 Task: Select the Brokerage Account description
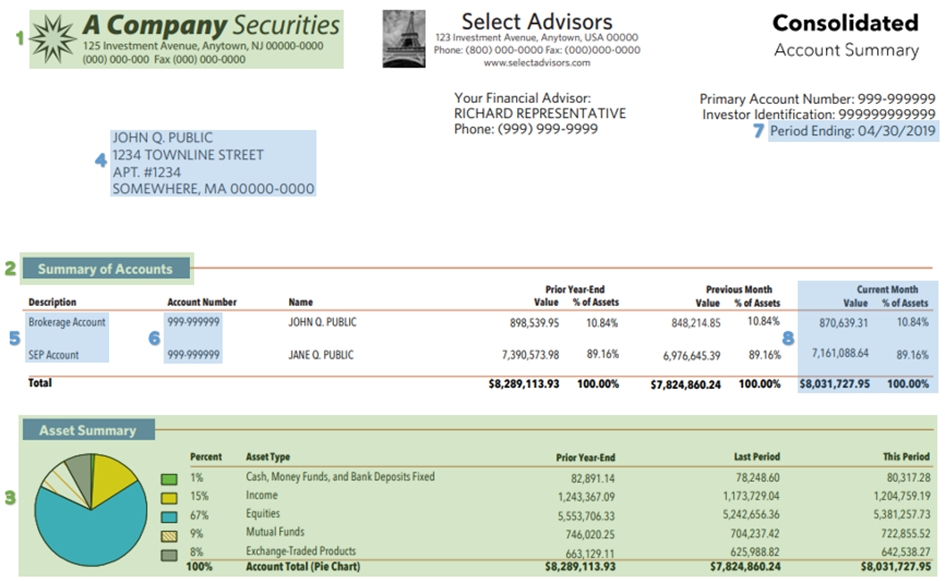tap(67, 323)
